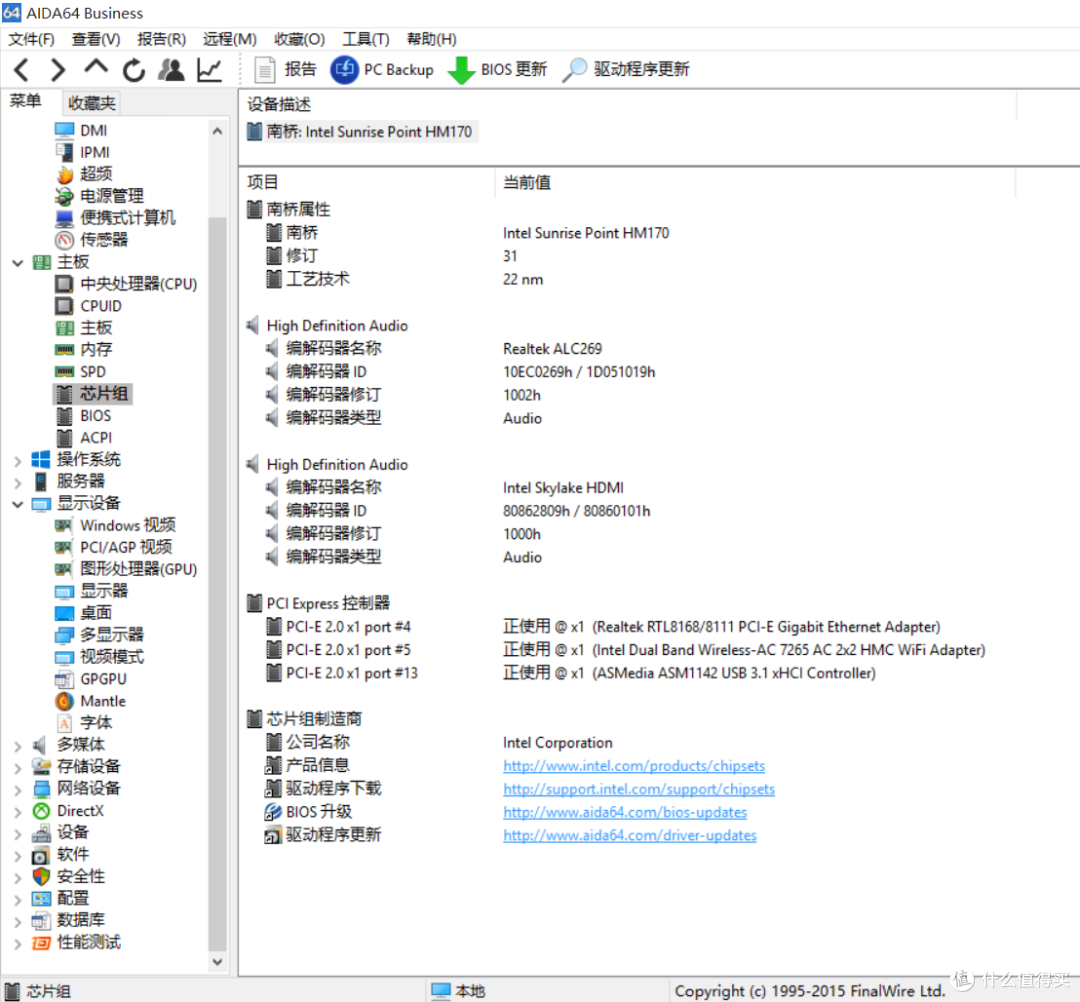The width and height of the screenshot is (1080, 1002).
Task: Select 内存 memory item
Action: [83, 350]
